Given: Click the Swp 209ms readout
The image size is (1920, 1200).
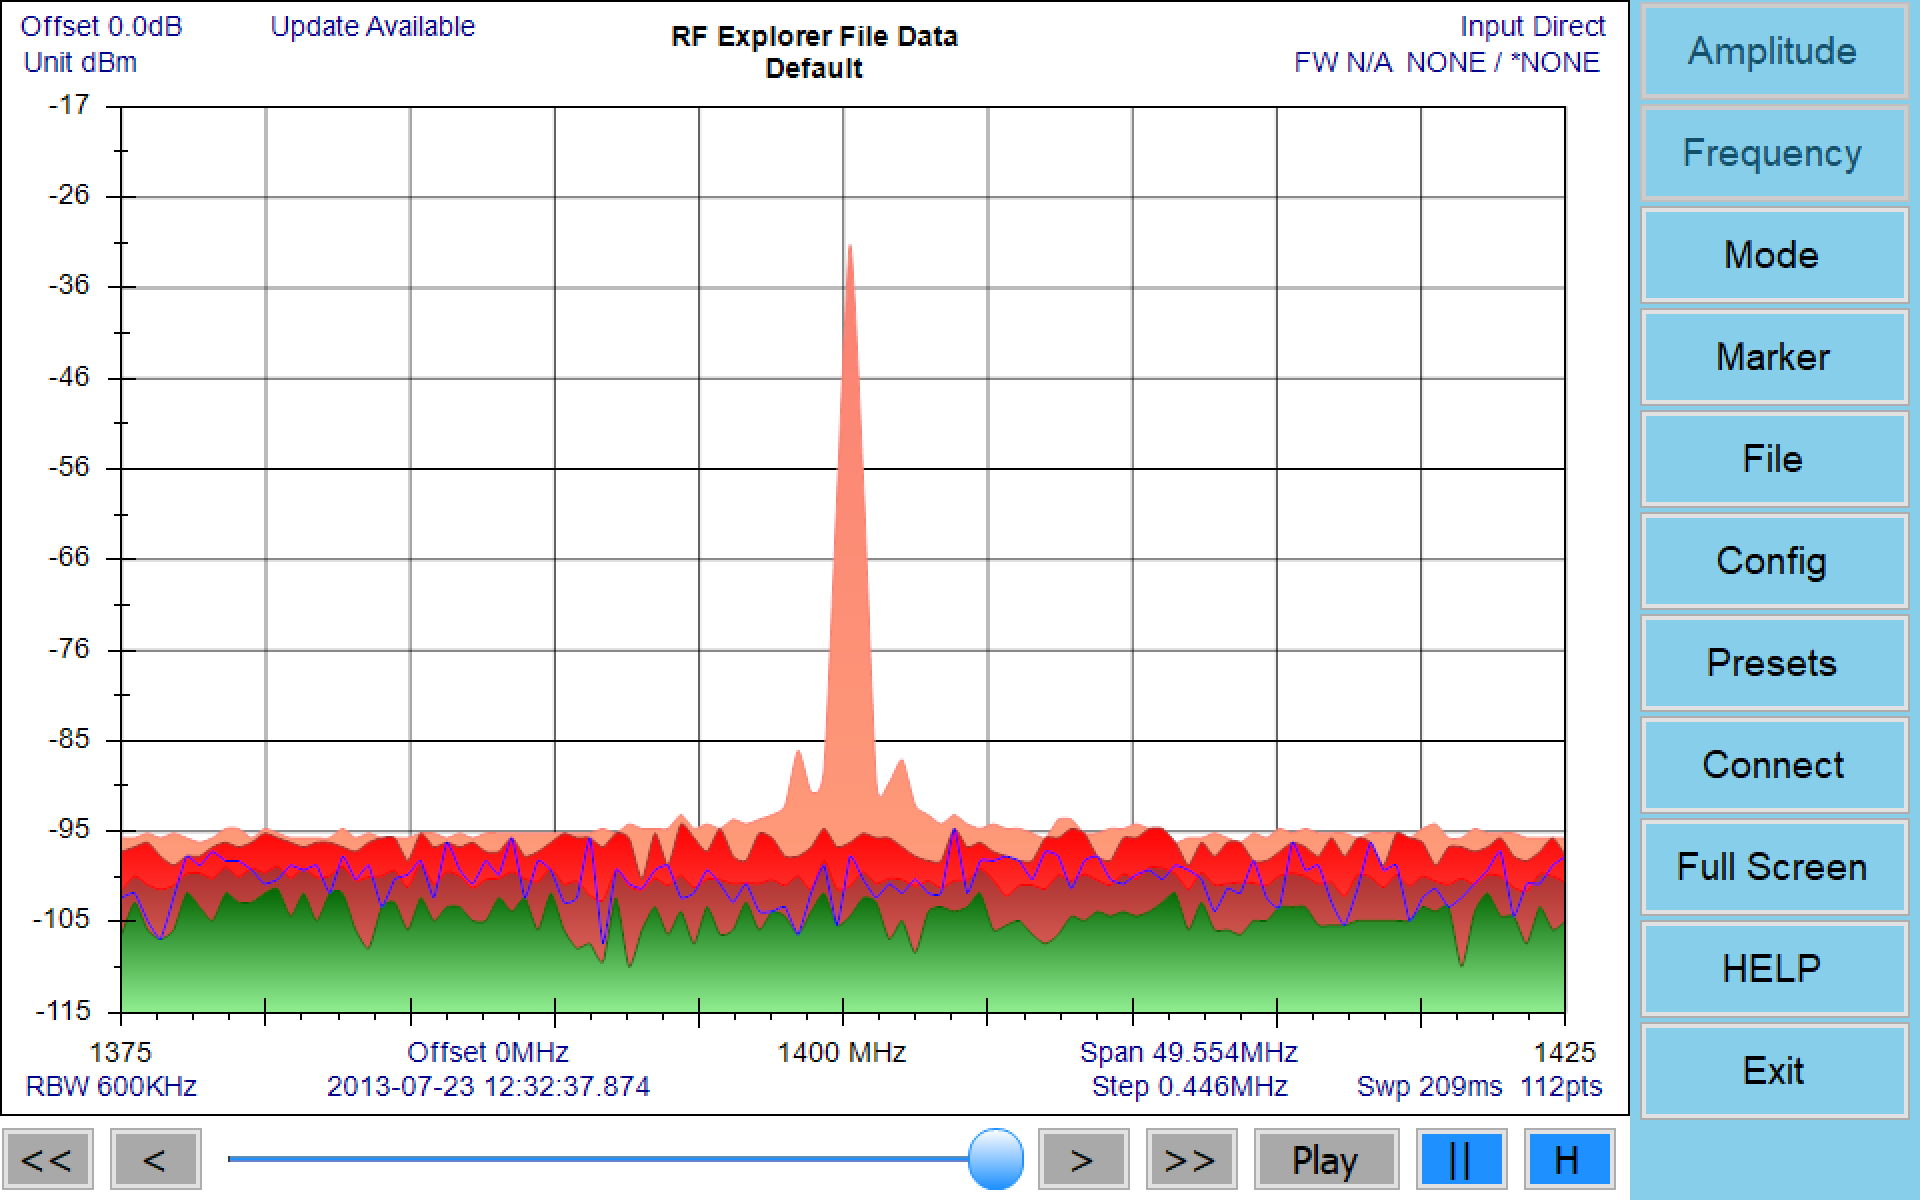Looking at the screenshot, I should click(x=1429, y=1086).
